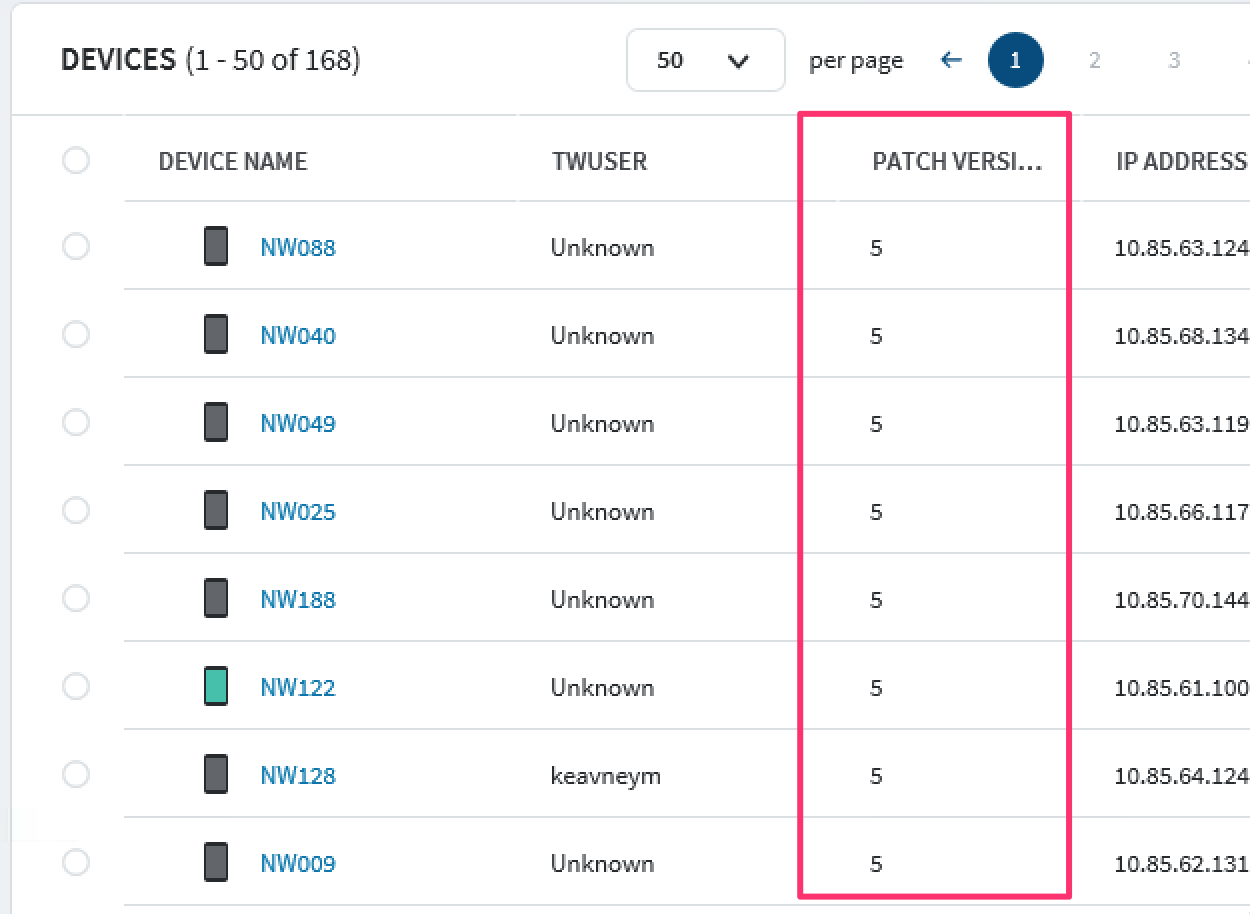This screenshot has height=914, width=1250.
Task: Select the current page 1 button
Action: [x=1015, y=60]
